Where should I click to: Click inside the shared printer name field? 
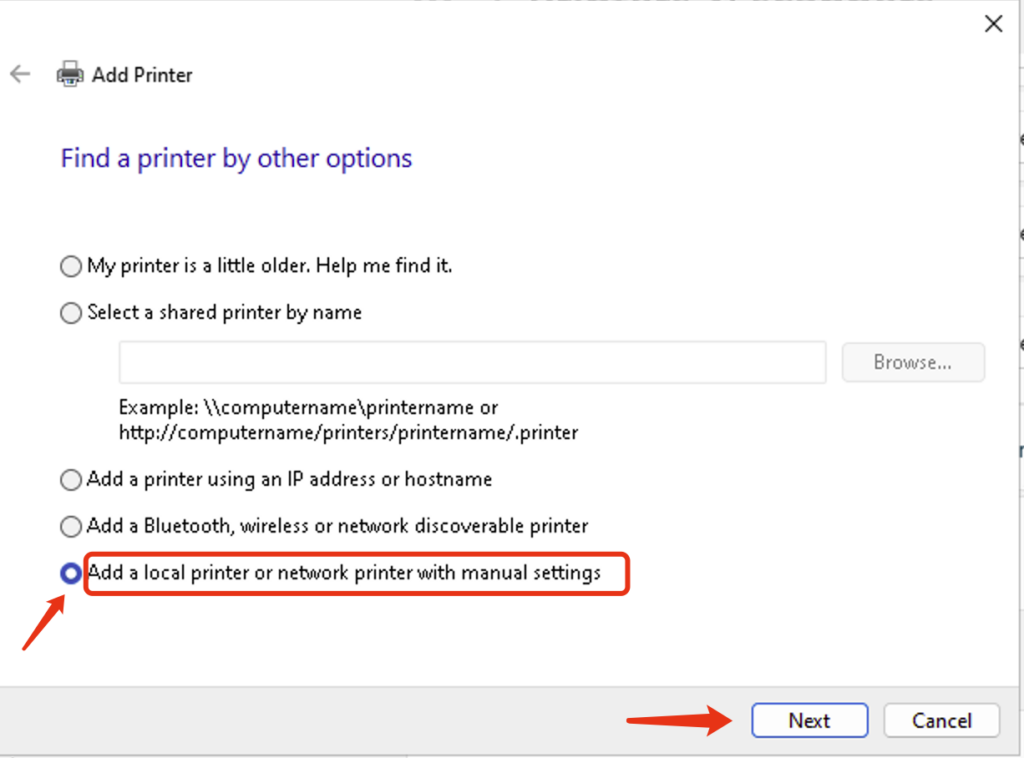click(470, 362)
